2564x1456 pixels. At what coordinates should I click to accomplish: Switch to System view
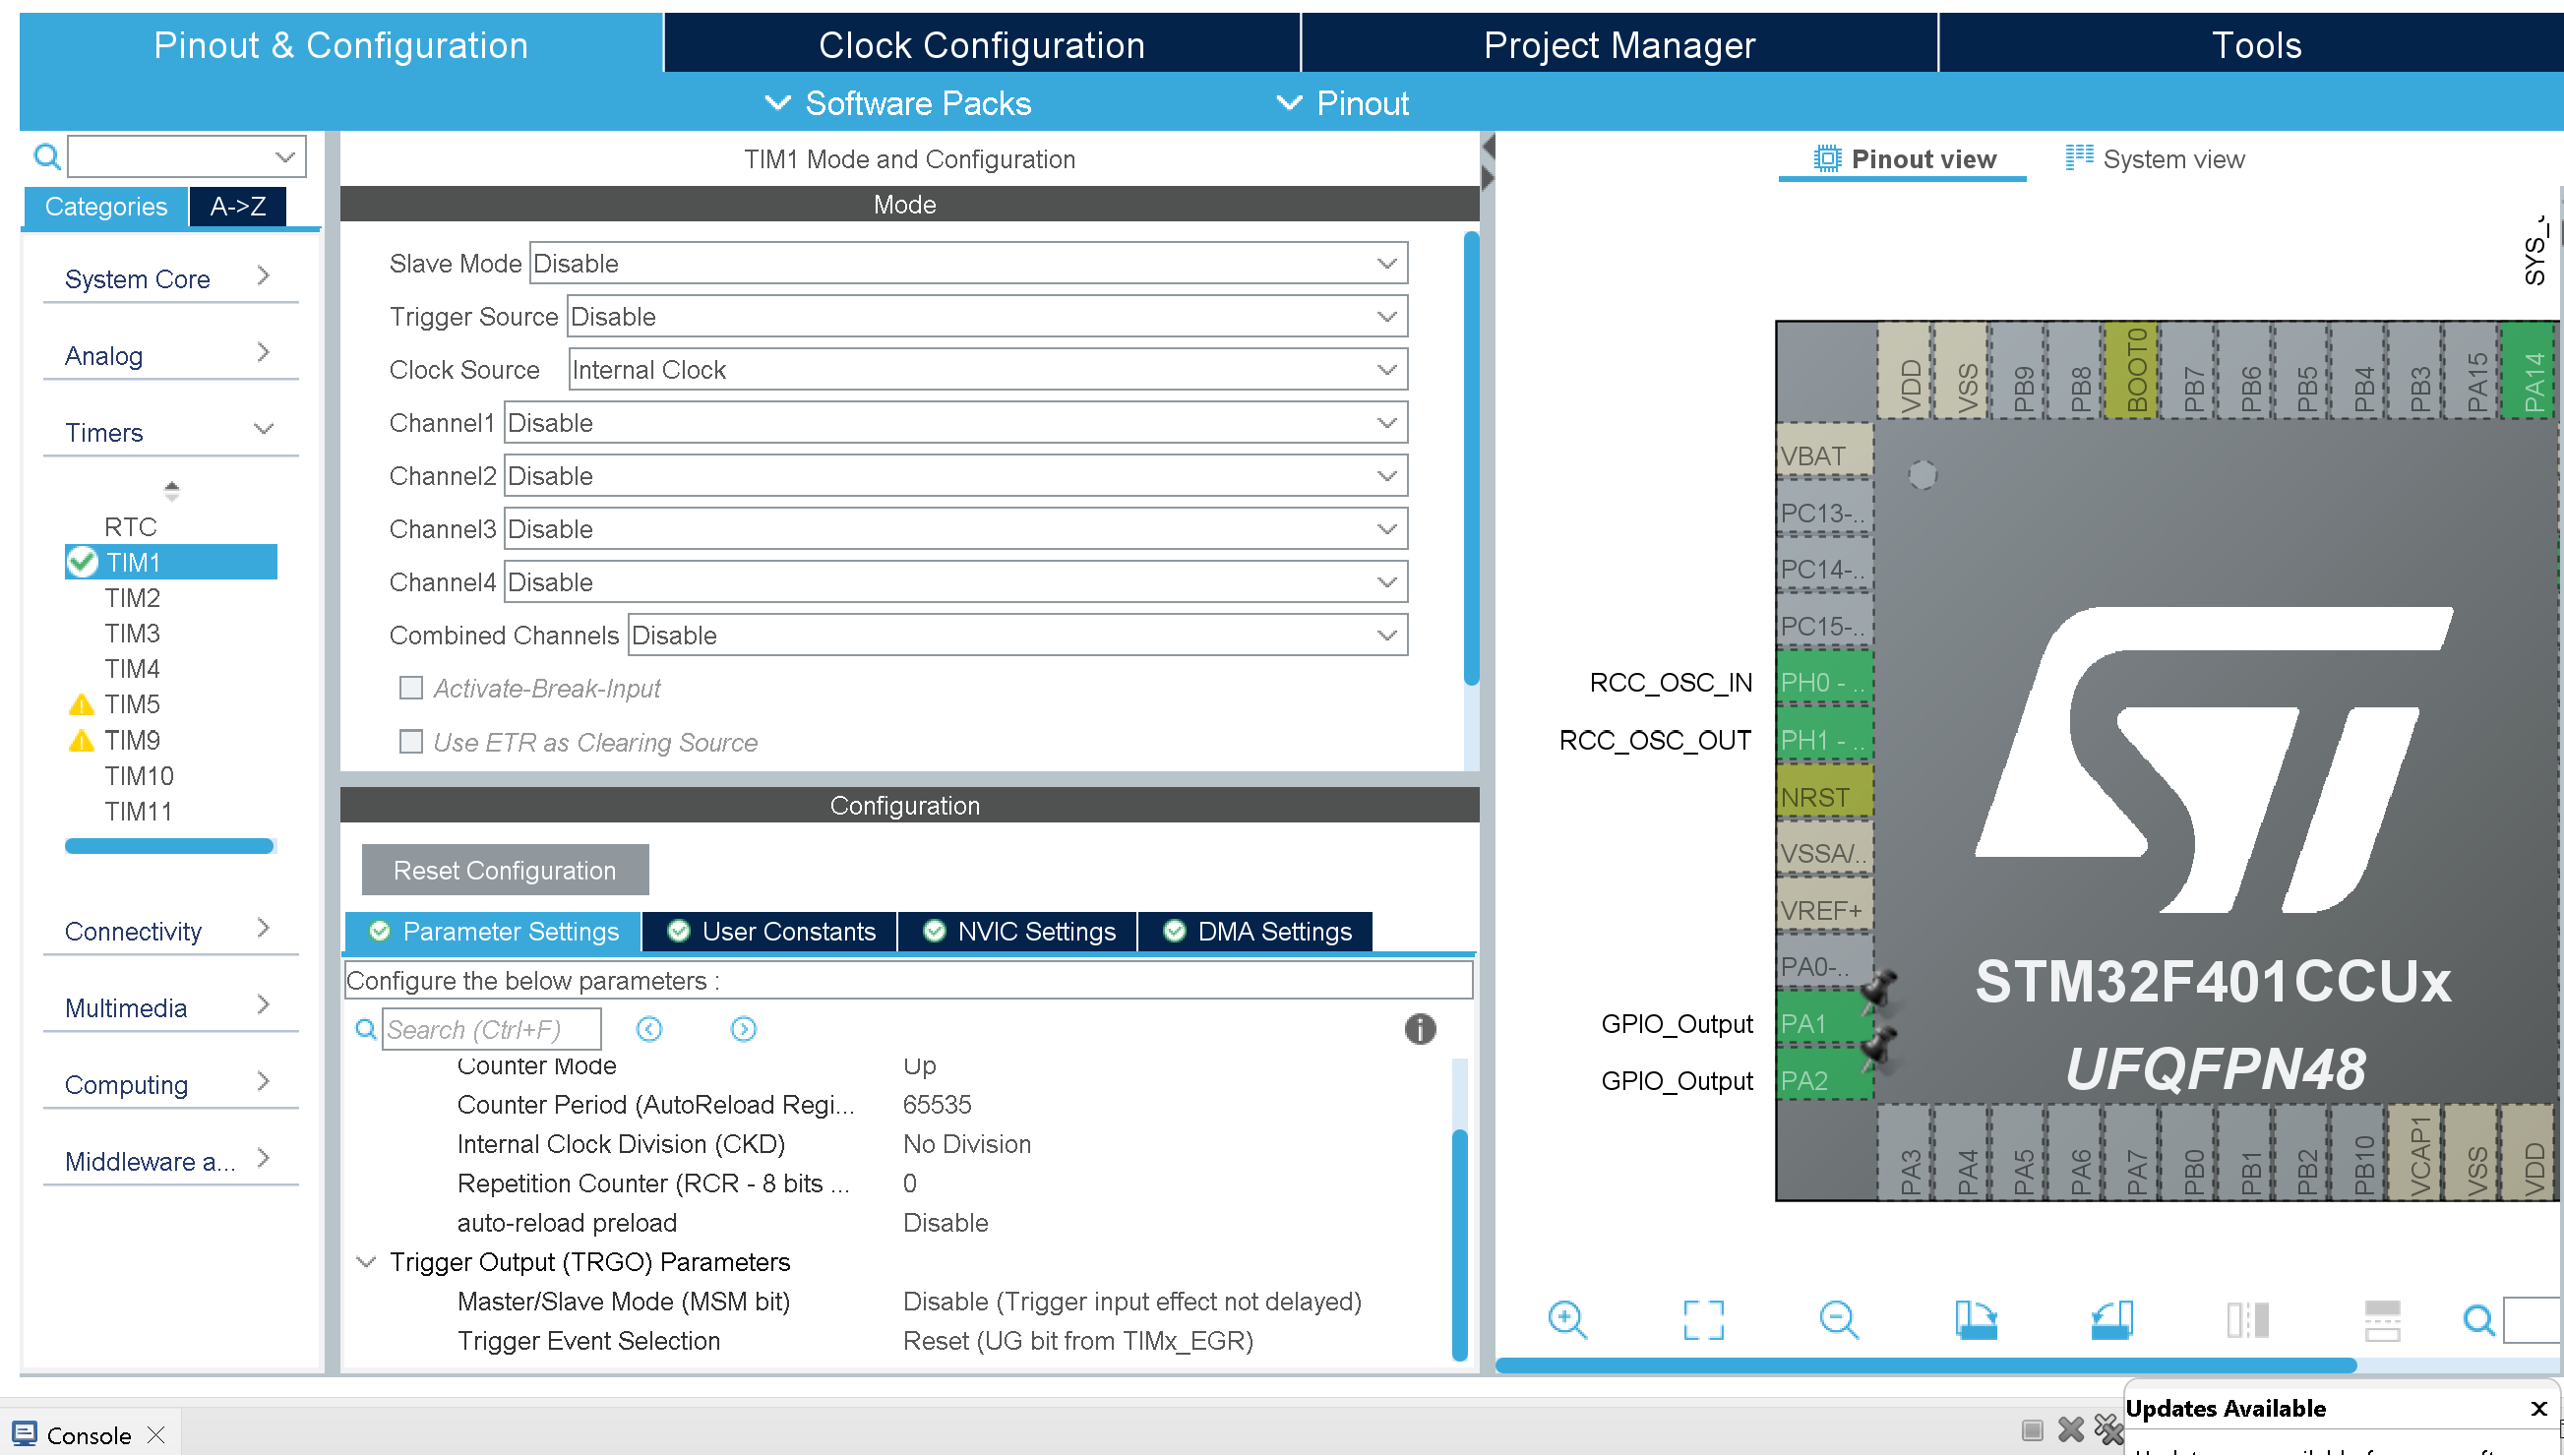[x=2155, y=159]
